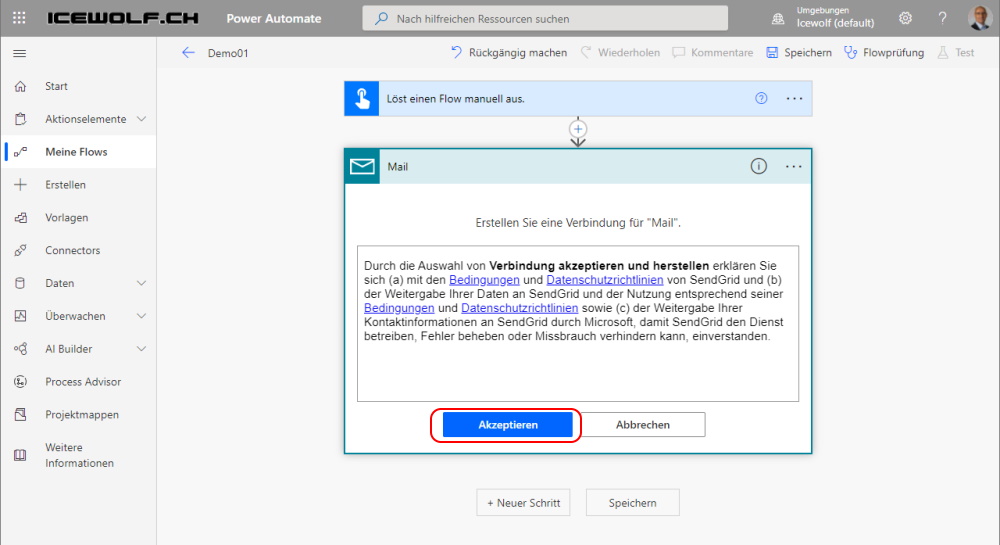1000x545 pixels.
Task: Show info for the Mail action
Action: point(758,166)
